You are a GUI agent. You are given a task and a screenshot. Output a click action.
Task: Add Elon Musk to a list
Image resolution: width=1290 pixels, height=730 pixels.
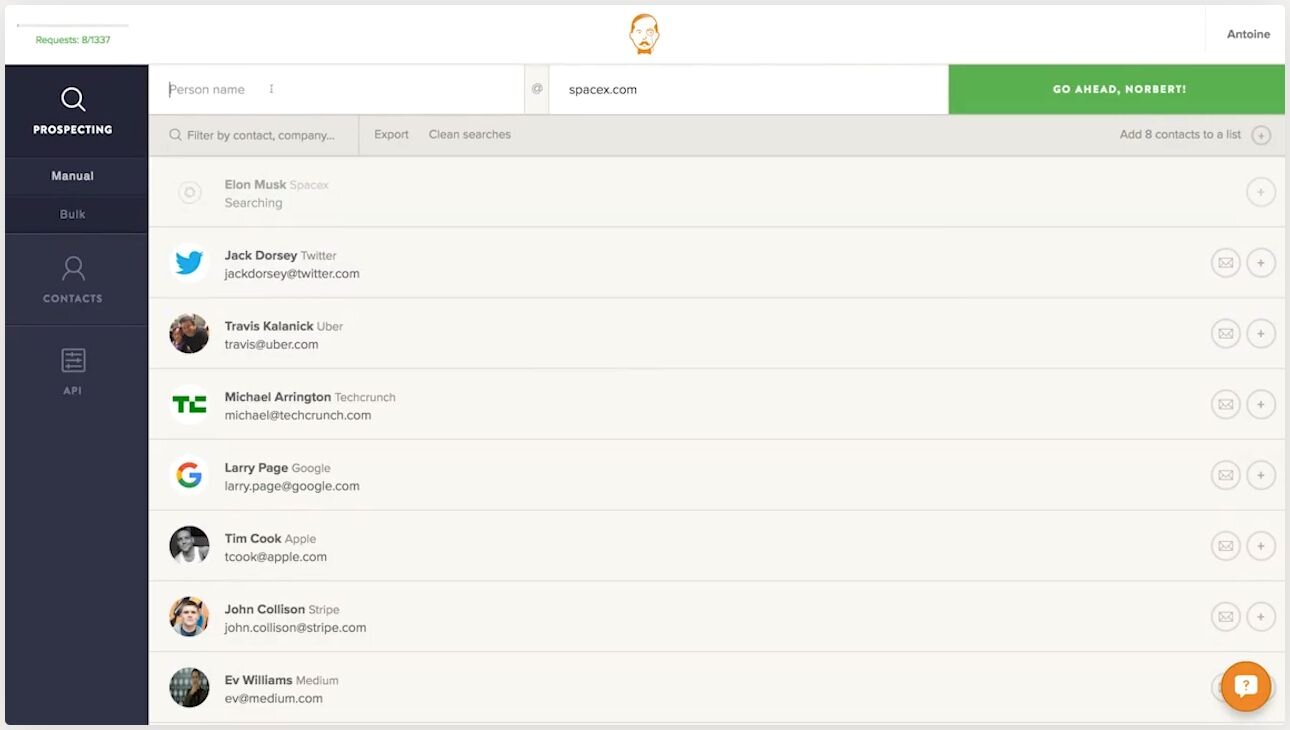point(1261,192)
